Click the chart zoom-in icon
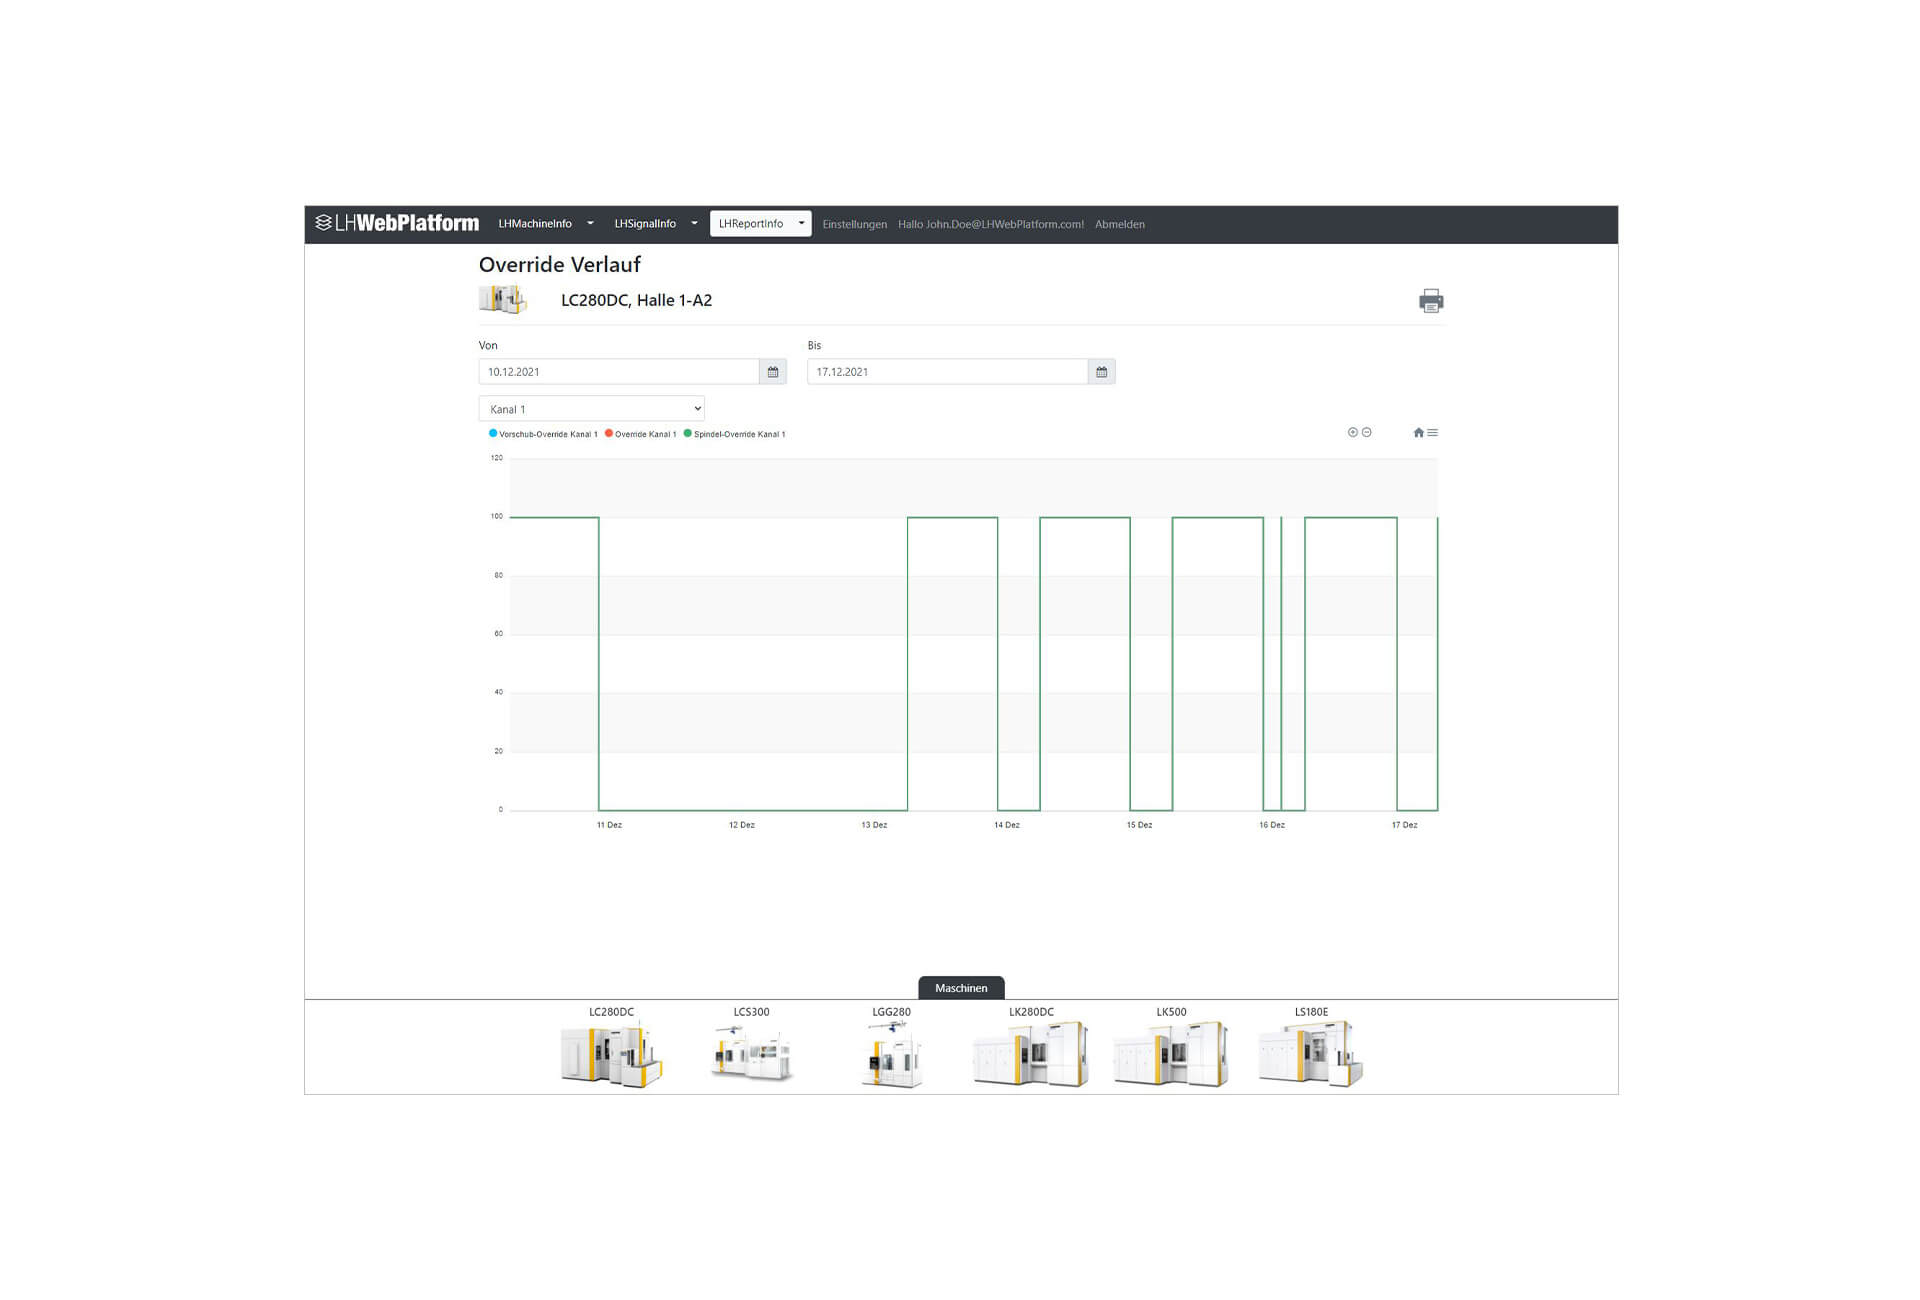Image resolution: width=1920 pixels, height=1300 pixels. pyautogui.click(x=1352, y=433)
